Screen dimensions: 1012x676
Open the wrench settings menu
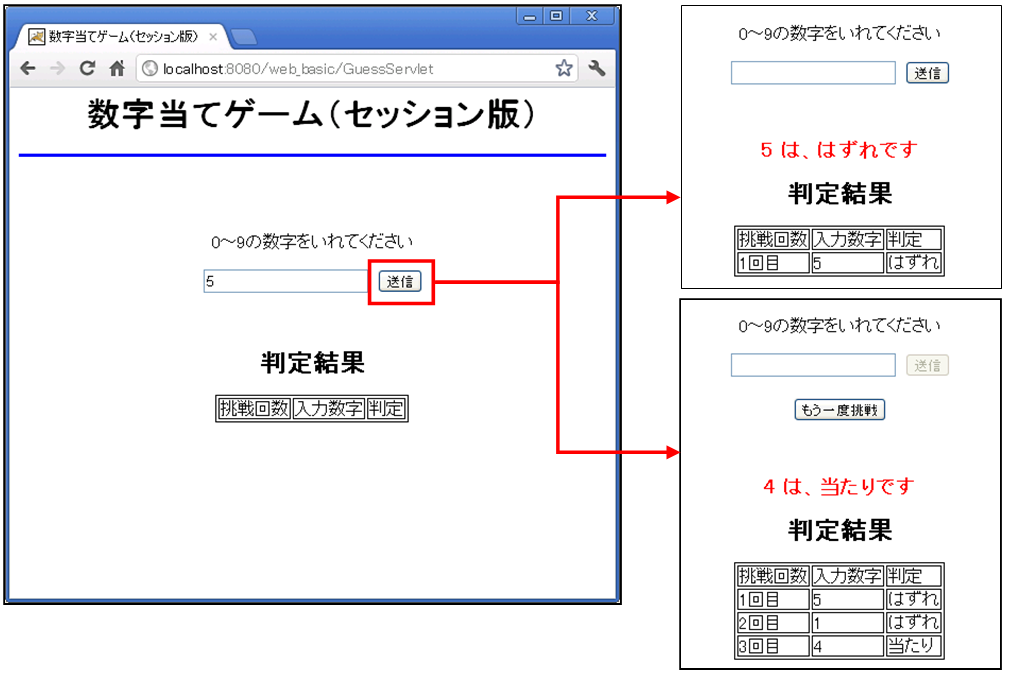pyautogui.click(x=597, y=69)
